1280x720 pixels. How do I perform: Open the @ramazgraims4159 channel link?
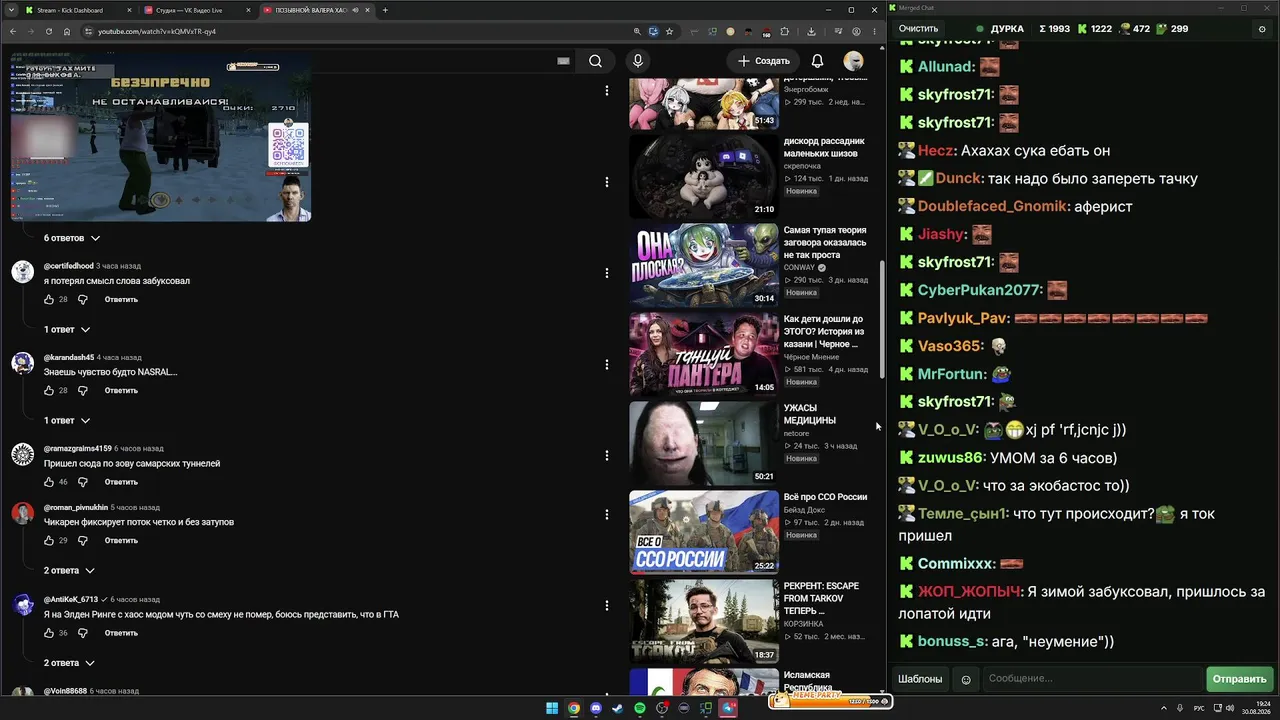click(x=78, y=449)
